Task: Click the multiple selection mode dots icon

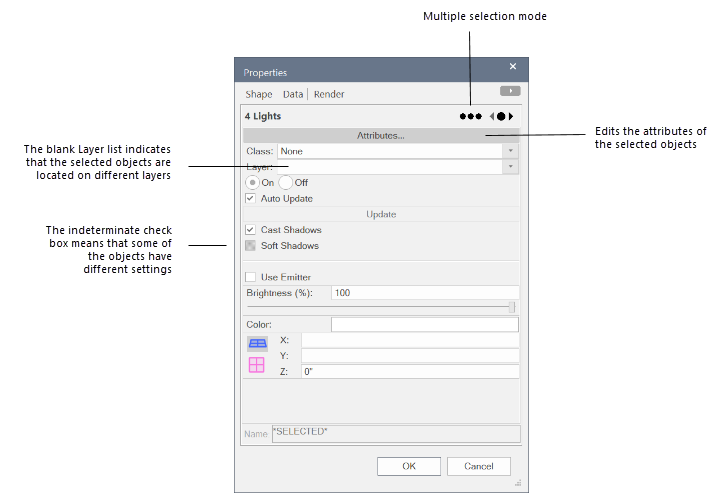Action: (x=470, y=116)
